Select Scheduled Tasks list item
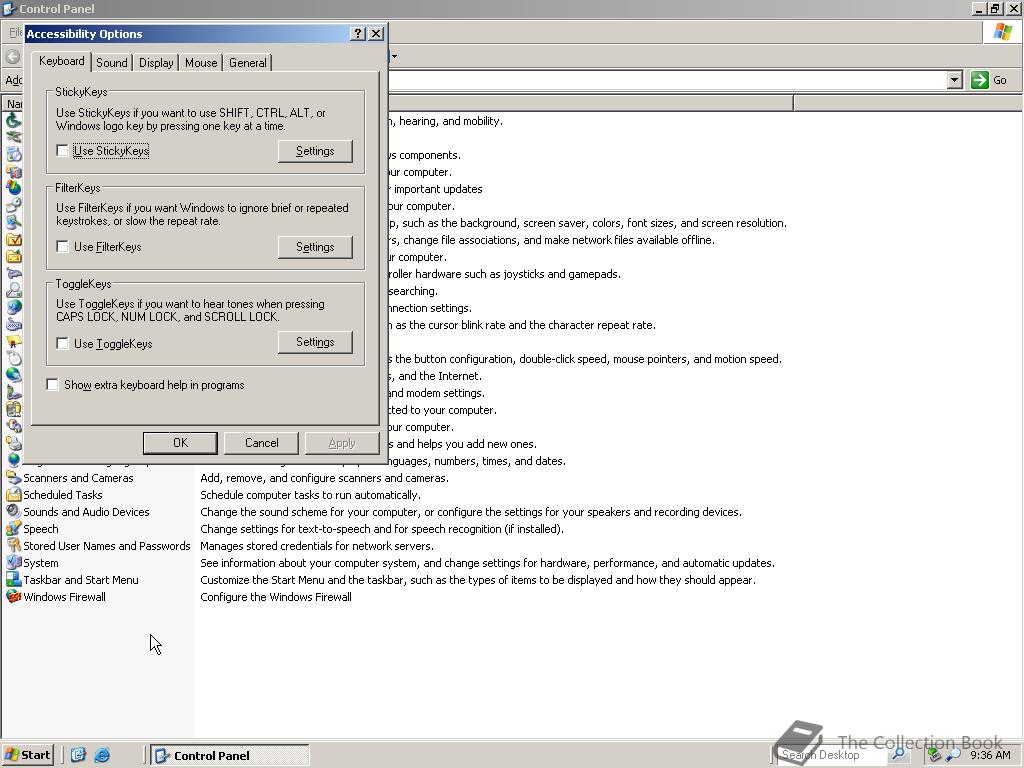The width and height of the screenshot is (1024, 768). click(x=63, y=495)
